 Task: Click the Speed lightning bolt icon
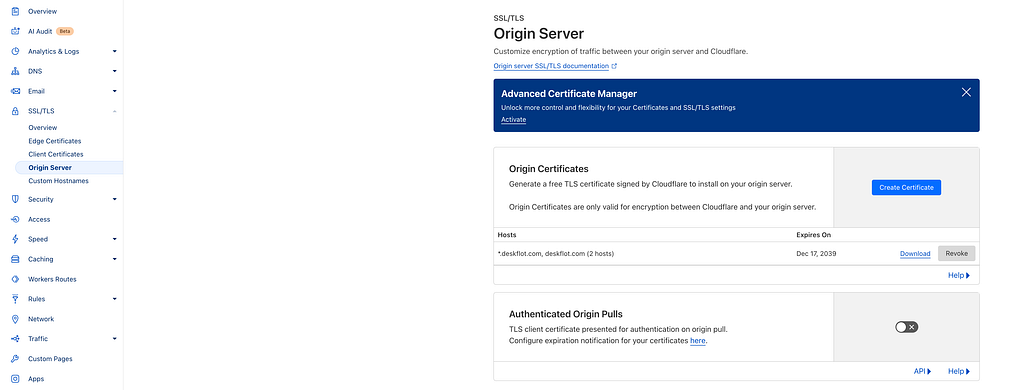(15, 239)
